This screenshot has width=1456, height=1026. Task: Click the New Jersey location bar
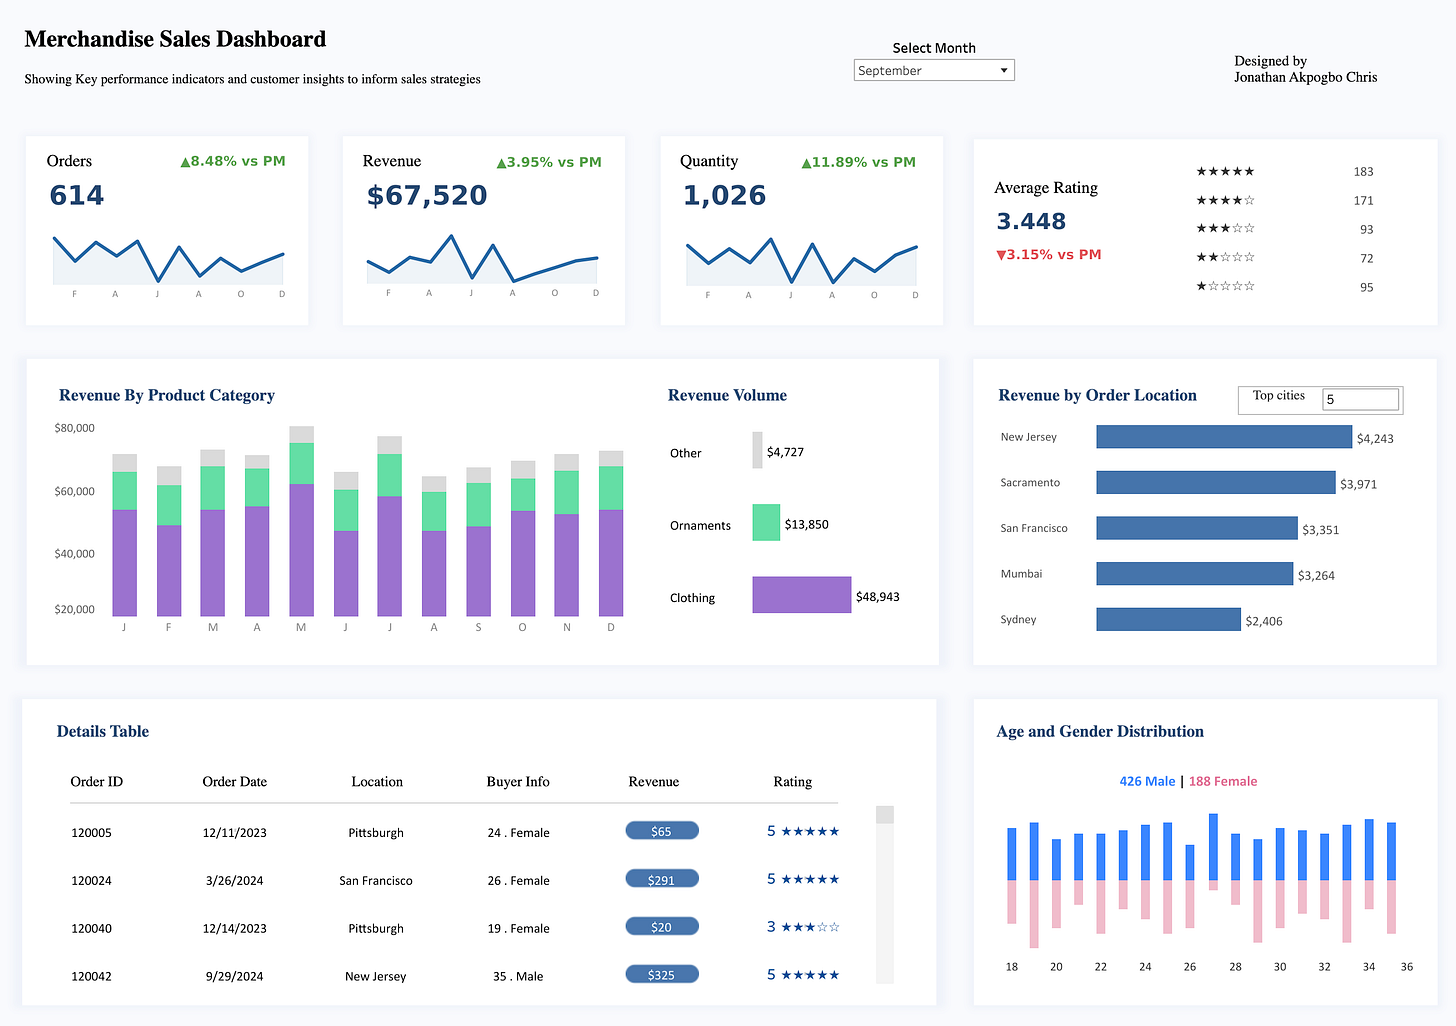[x=1224, y=437]
